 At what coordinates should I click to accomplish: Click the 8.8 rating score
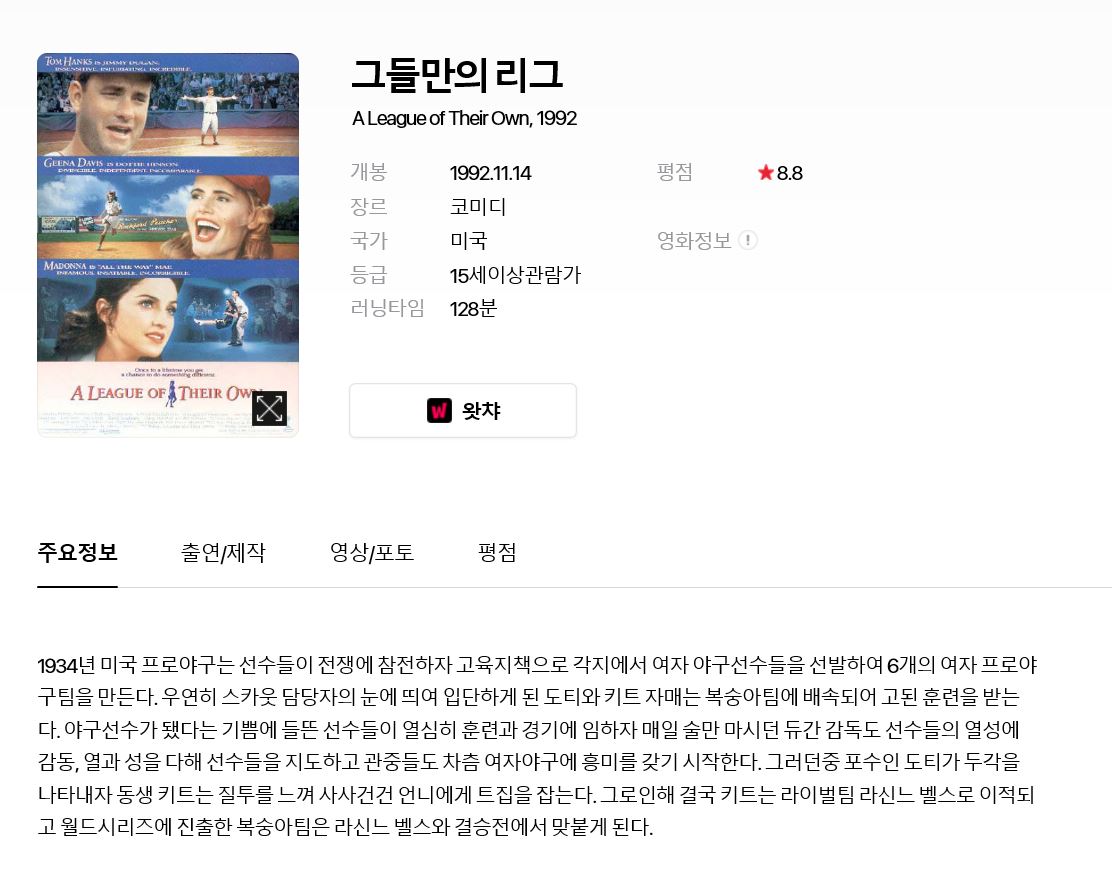pos(789,173)
